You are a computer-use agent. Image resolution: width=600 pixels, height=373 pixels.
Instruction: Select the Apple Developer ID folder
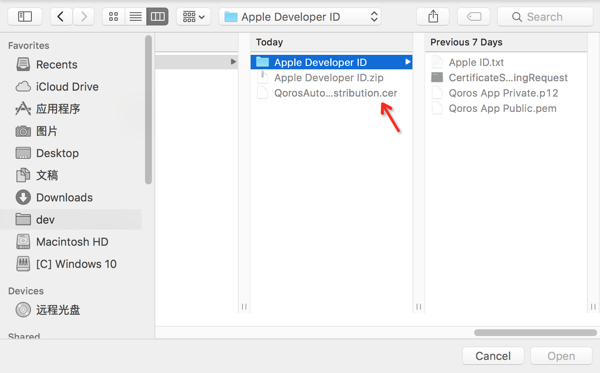point(331,62)
